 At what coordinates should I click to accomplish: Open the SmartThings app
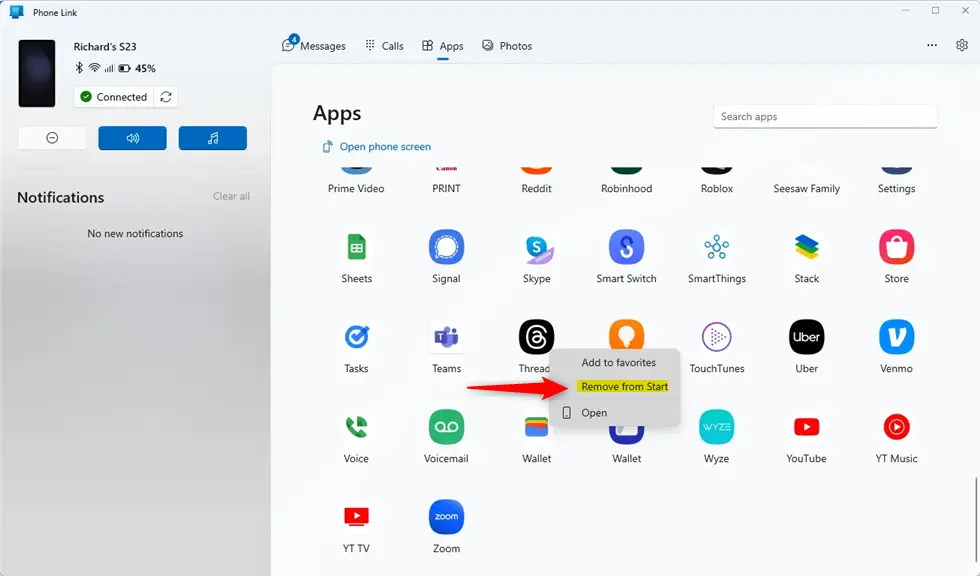[716, 247]
